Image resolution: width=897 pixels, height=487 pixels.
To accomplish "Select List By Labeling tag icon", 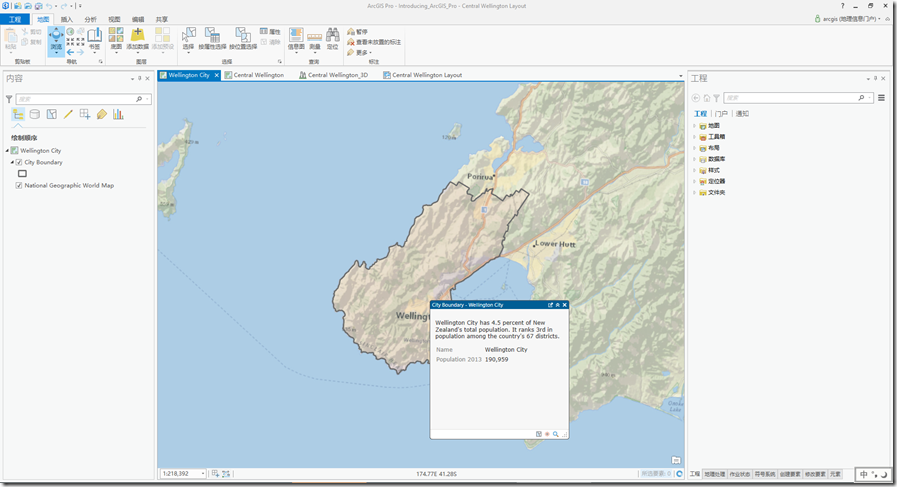I will [102, 114].
